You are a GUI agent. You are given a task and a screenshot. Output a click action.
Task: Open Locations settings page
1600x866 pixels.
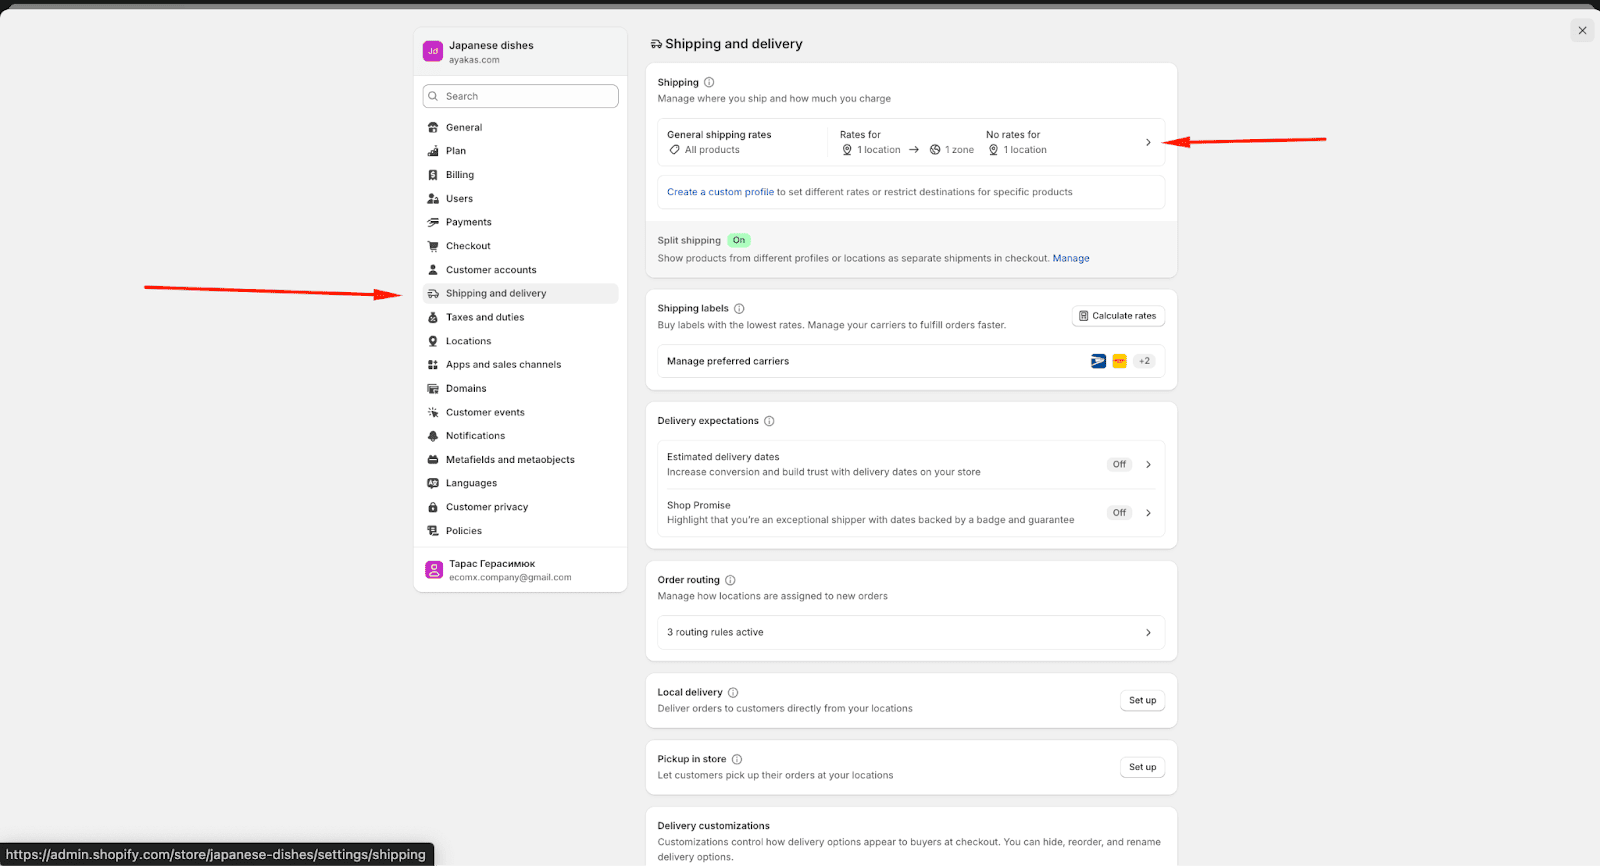tap(520, 341)
